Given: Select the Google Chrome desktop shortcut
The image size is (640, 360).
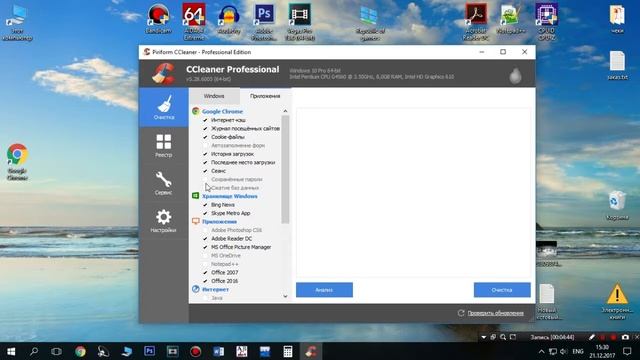Looking at the screenshot, I should 17,162.
